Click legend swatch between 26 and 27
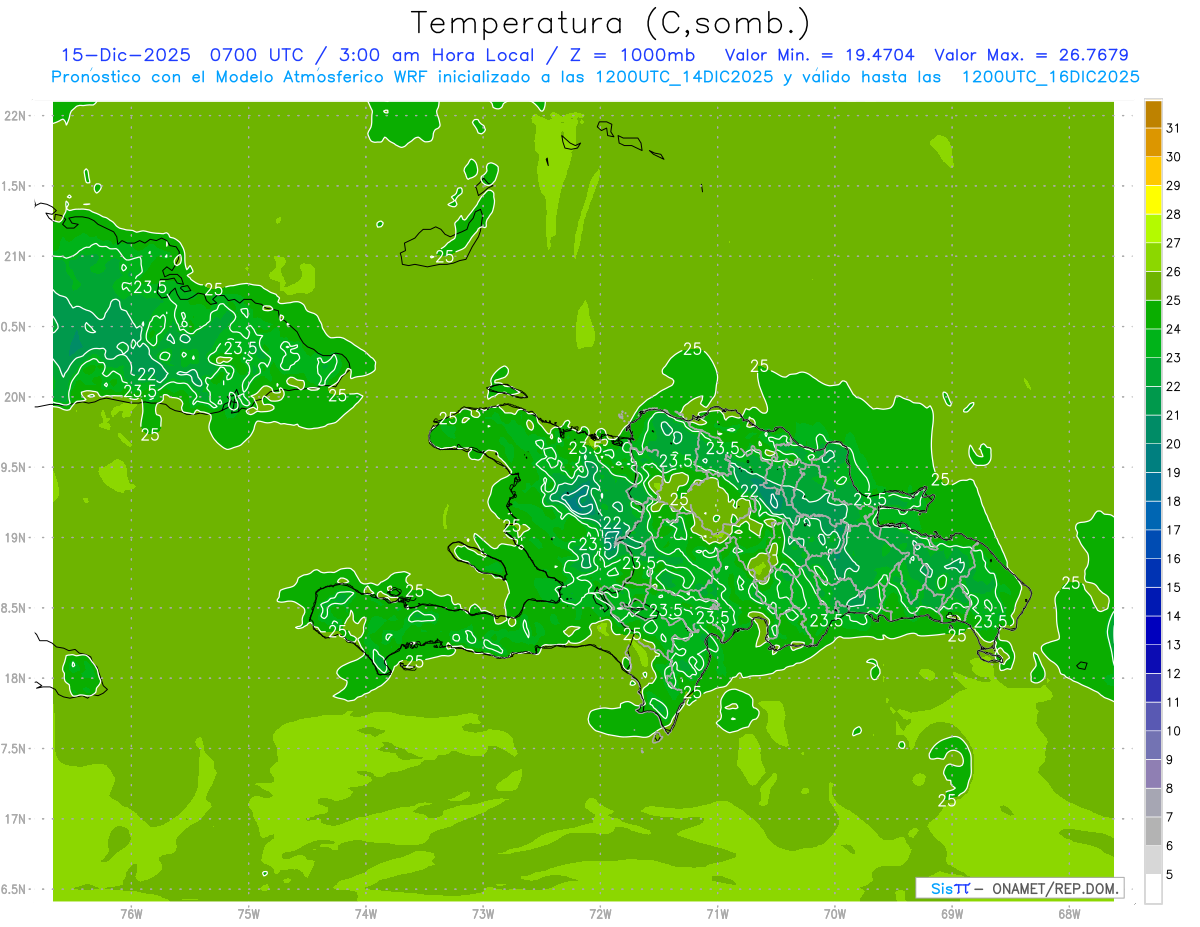Image resolution: width=1200 pixels, height=927 pixels. click(1153, 257)
